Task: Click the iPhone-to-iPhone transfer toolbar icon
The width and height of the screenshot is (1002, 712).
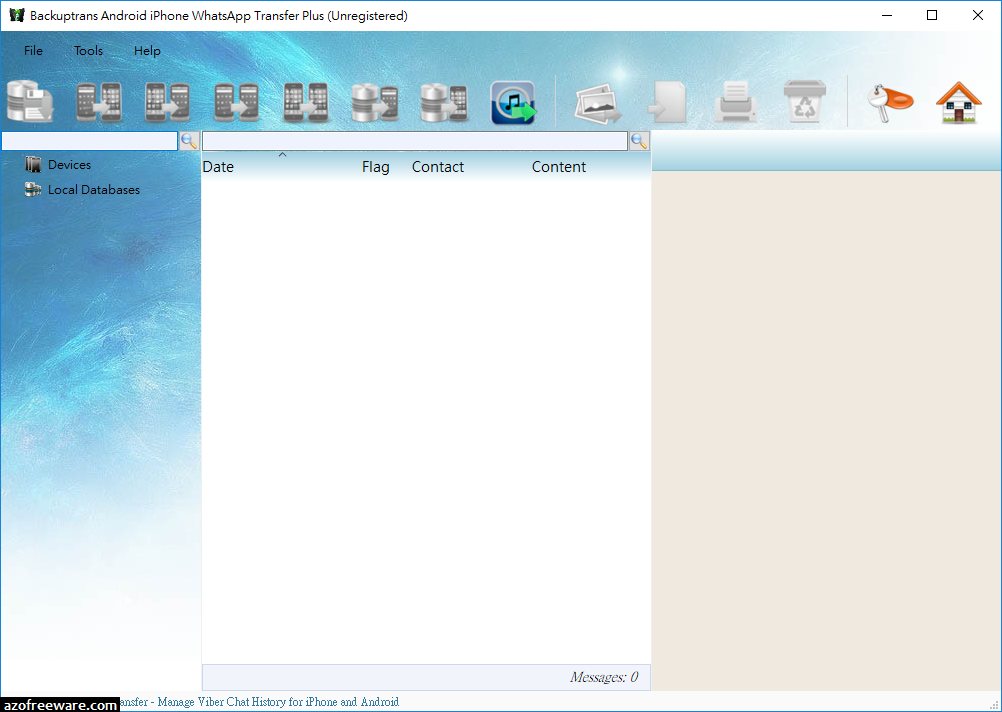Action: point(305,102)
